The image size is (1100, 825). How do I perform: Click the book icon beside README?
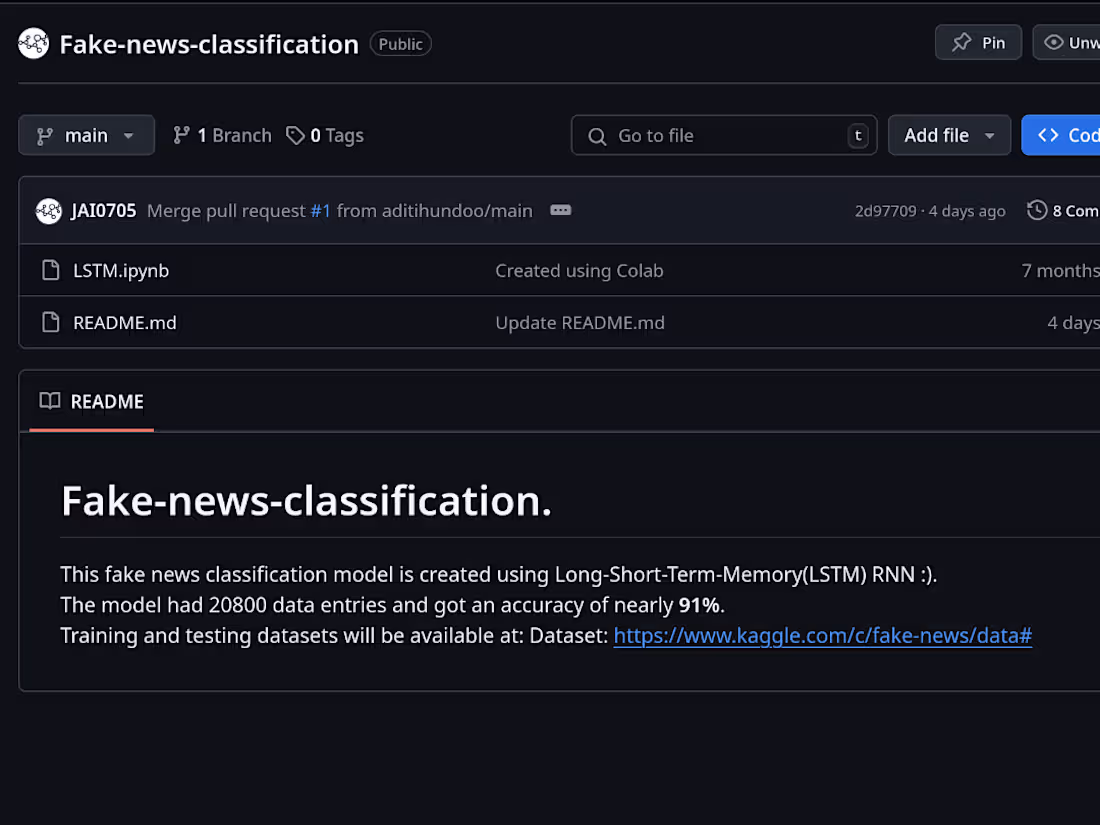coord(49,401)
